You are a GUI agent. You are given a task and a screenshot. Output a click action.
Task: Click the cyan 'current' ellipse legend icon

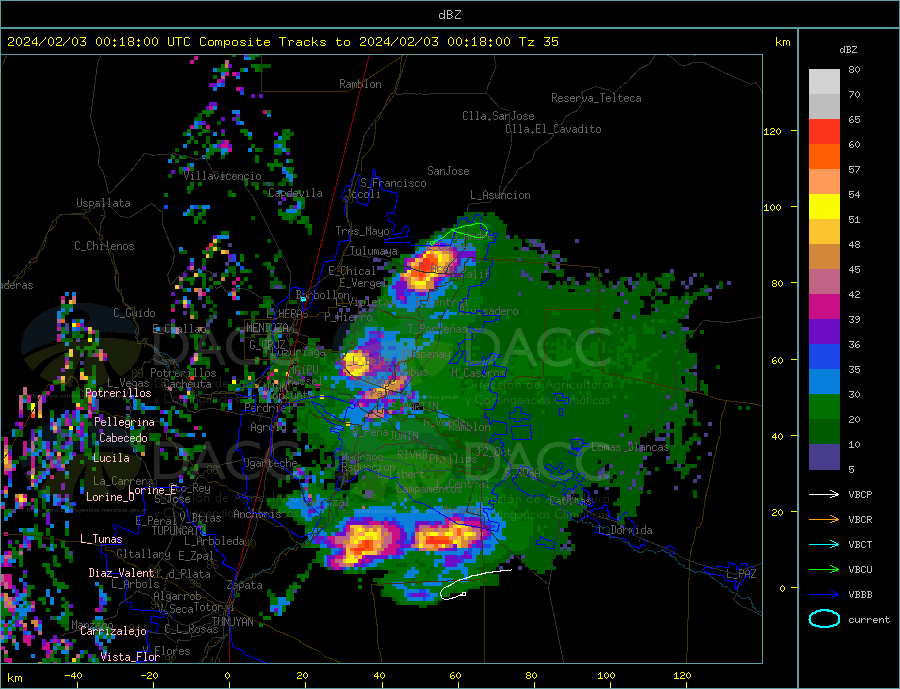(x=824, y=619)
